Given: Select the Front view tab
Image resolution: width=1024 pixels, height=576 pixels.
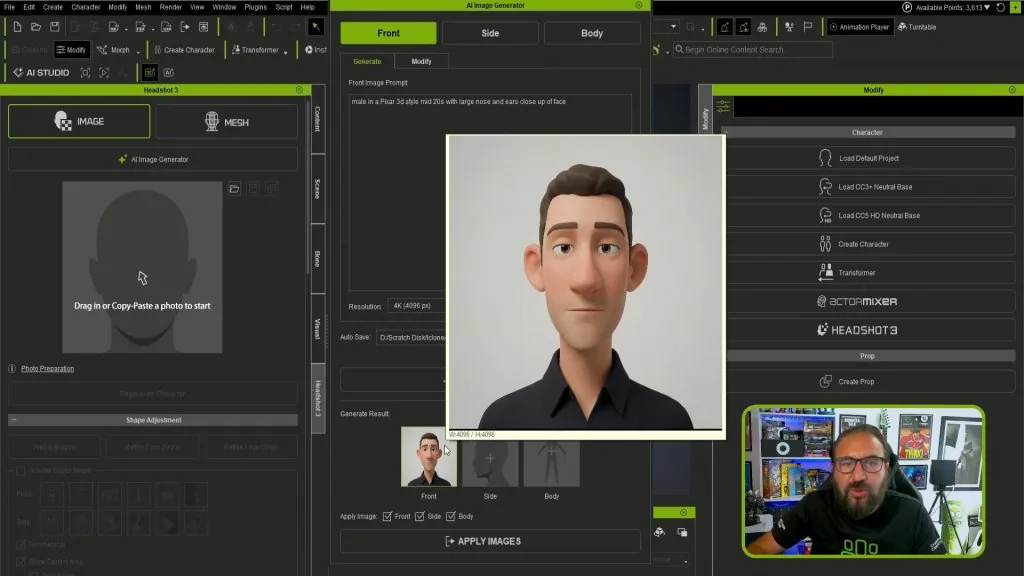Looking at the screenshot, I should coord(388,33).
